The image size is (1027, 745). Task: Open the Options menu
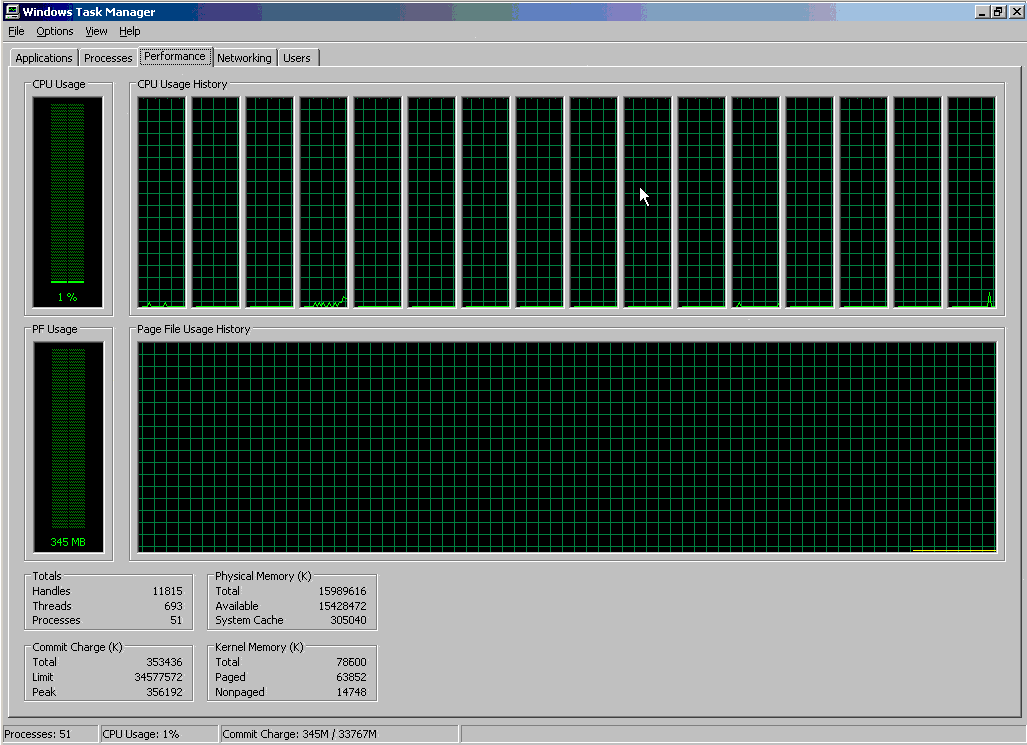coord(54,31)
